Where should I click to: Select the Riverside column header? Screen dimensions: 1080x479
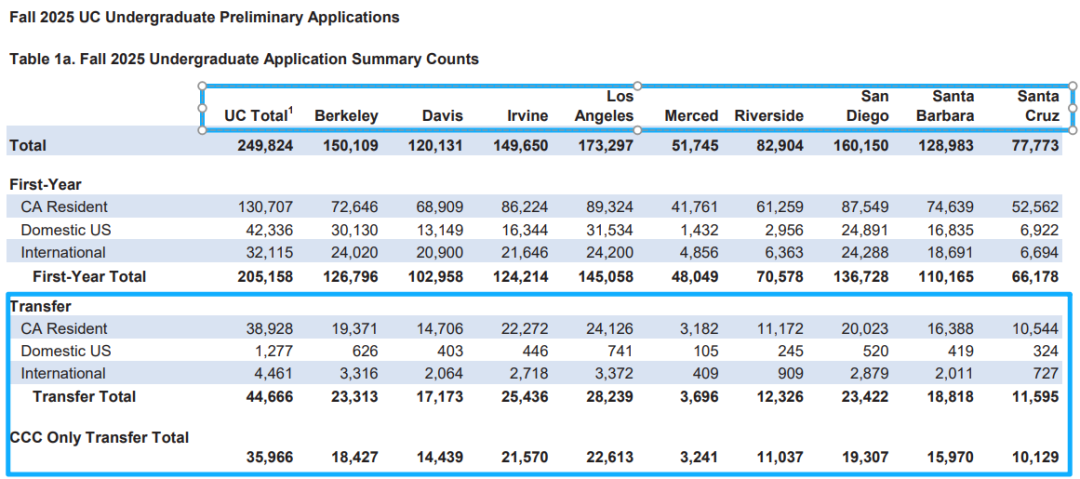pos(768,116)
